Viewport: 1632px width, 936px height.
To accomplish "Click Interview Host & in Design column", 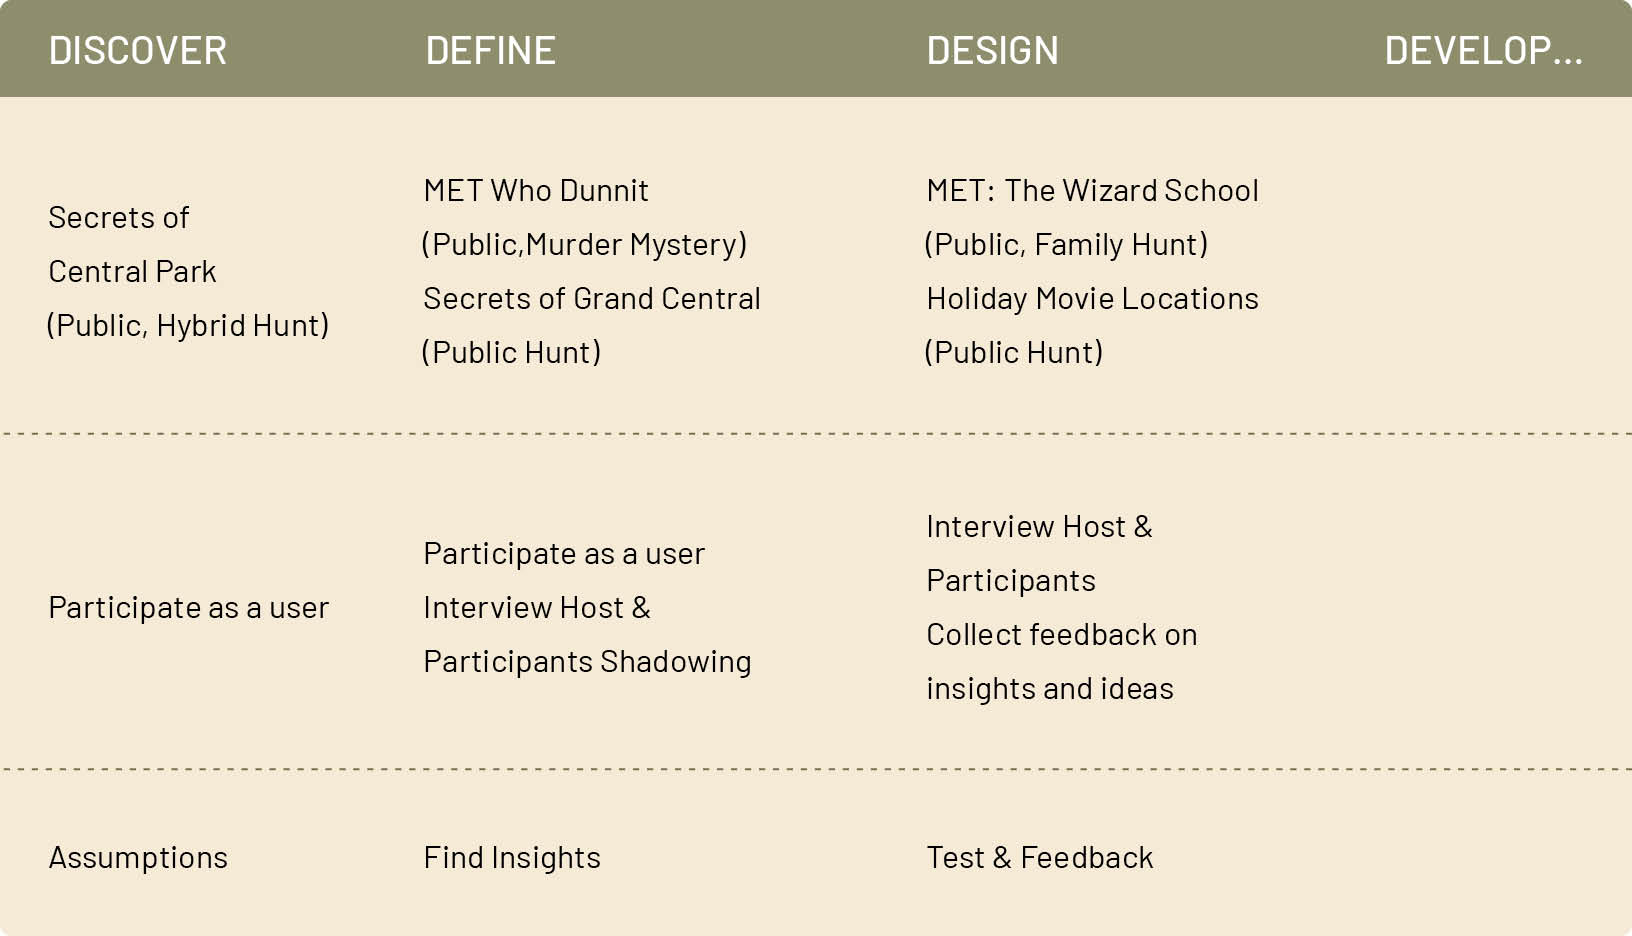I will [1039, 526].
